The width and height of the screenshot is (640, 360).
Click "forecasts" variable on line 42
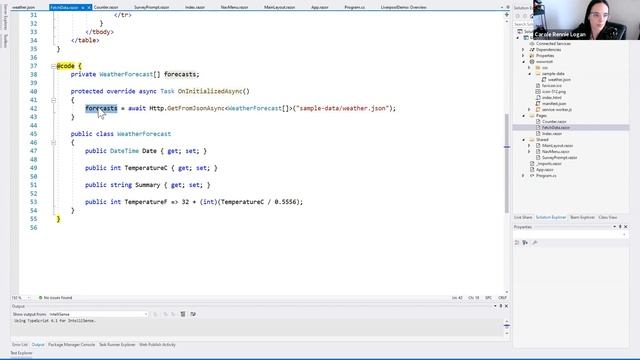[101, 109]
